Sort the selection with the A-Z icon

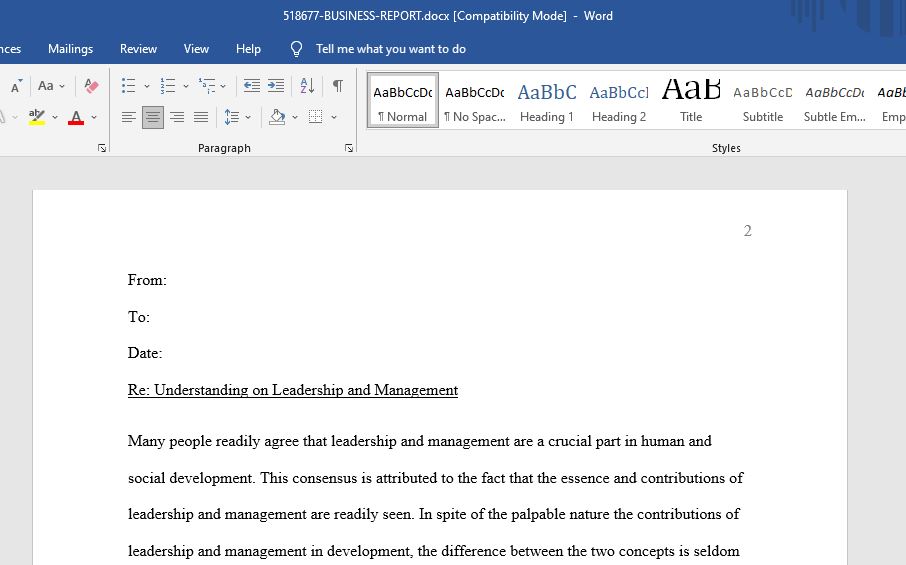click(307, 86)
